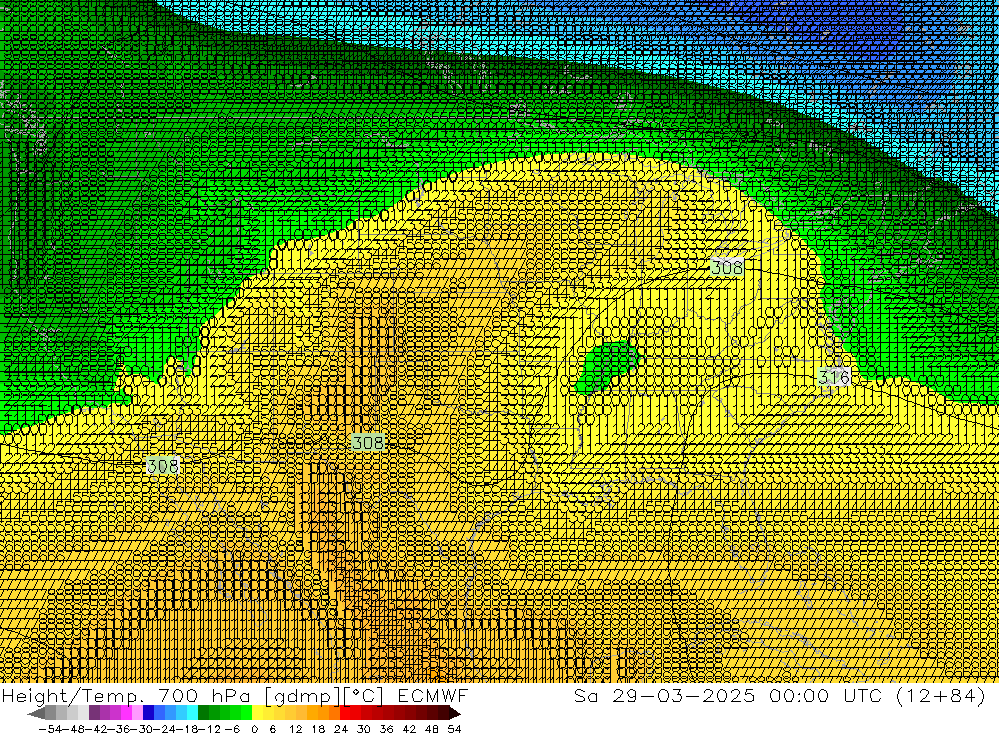Click the legend value -30
This screenshot has width=1000, height=733.
(143, 729)
